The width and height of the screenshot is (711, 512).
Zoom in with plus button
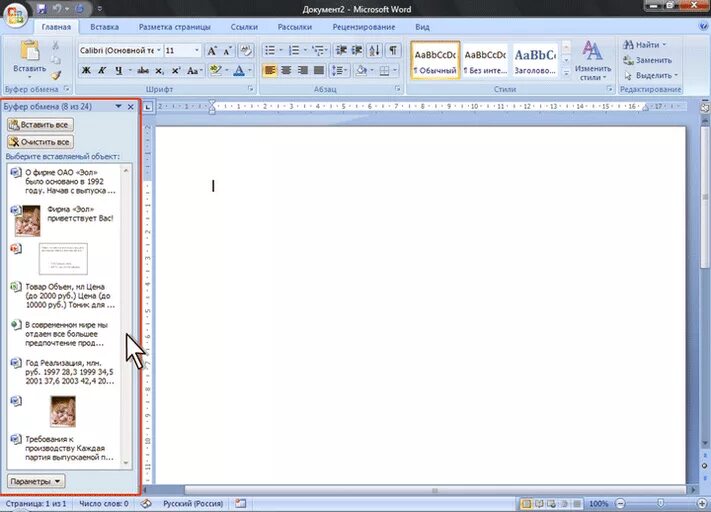[x=702, y=503]
